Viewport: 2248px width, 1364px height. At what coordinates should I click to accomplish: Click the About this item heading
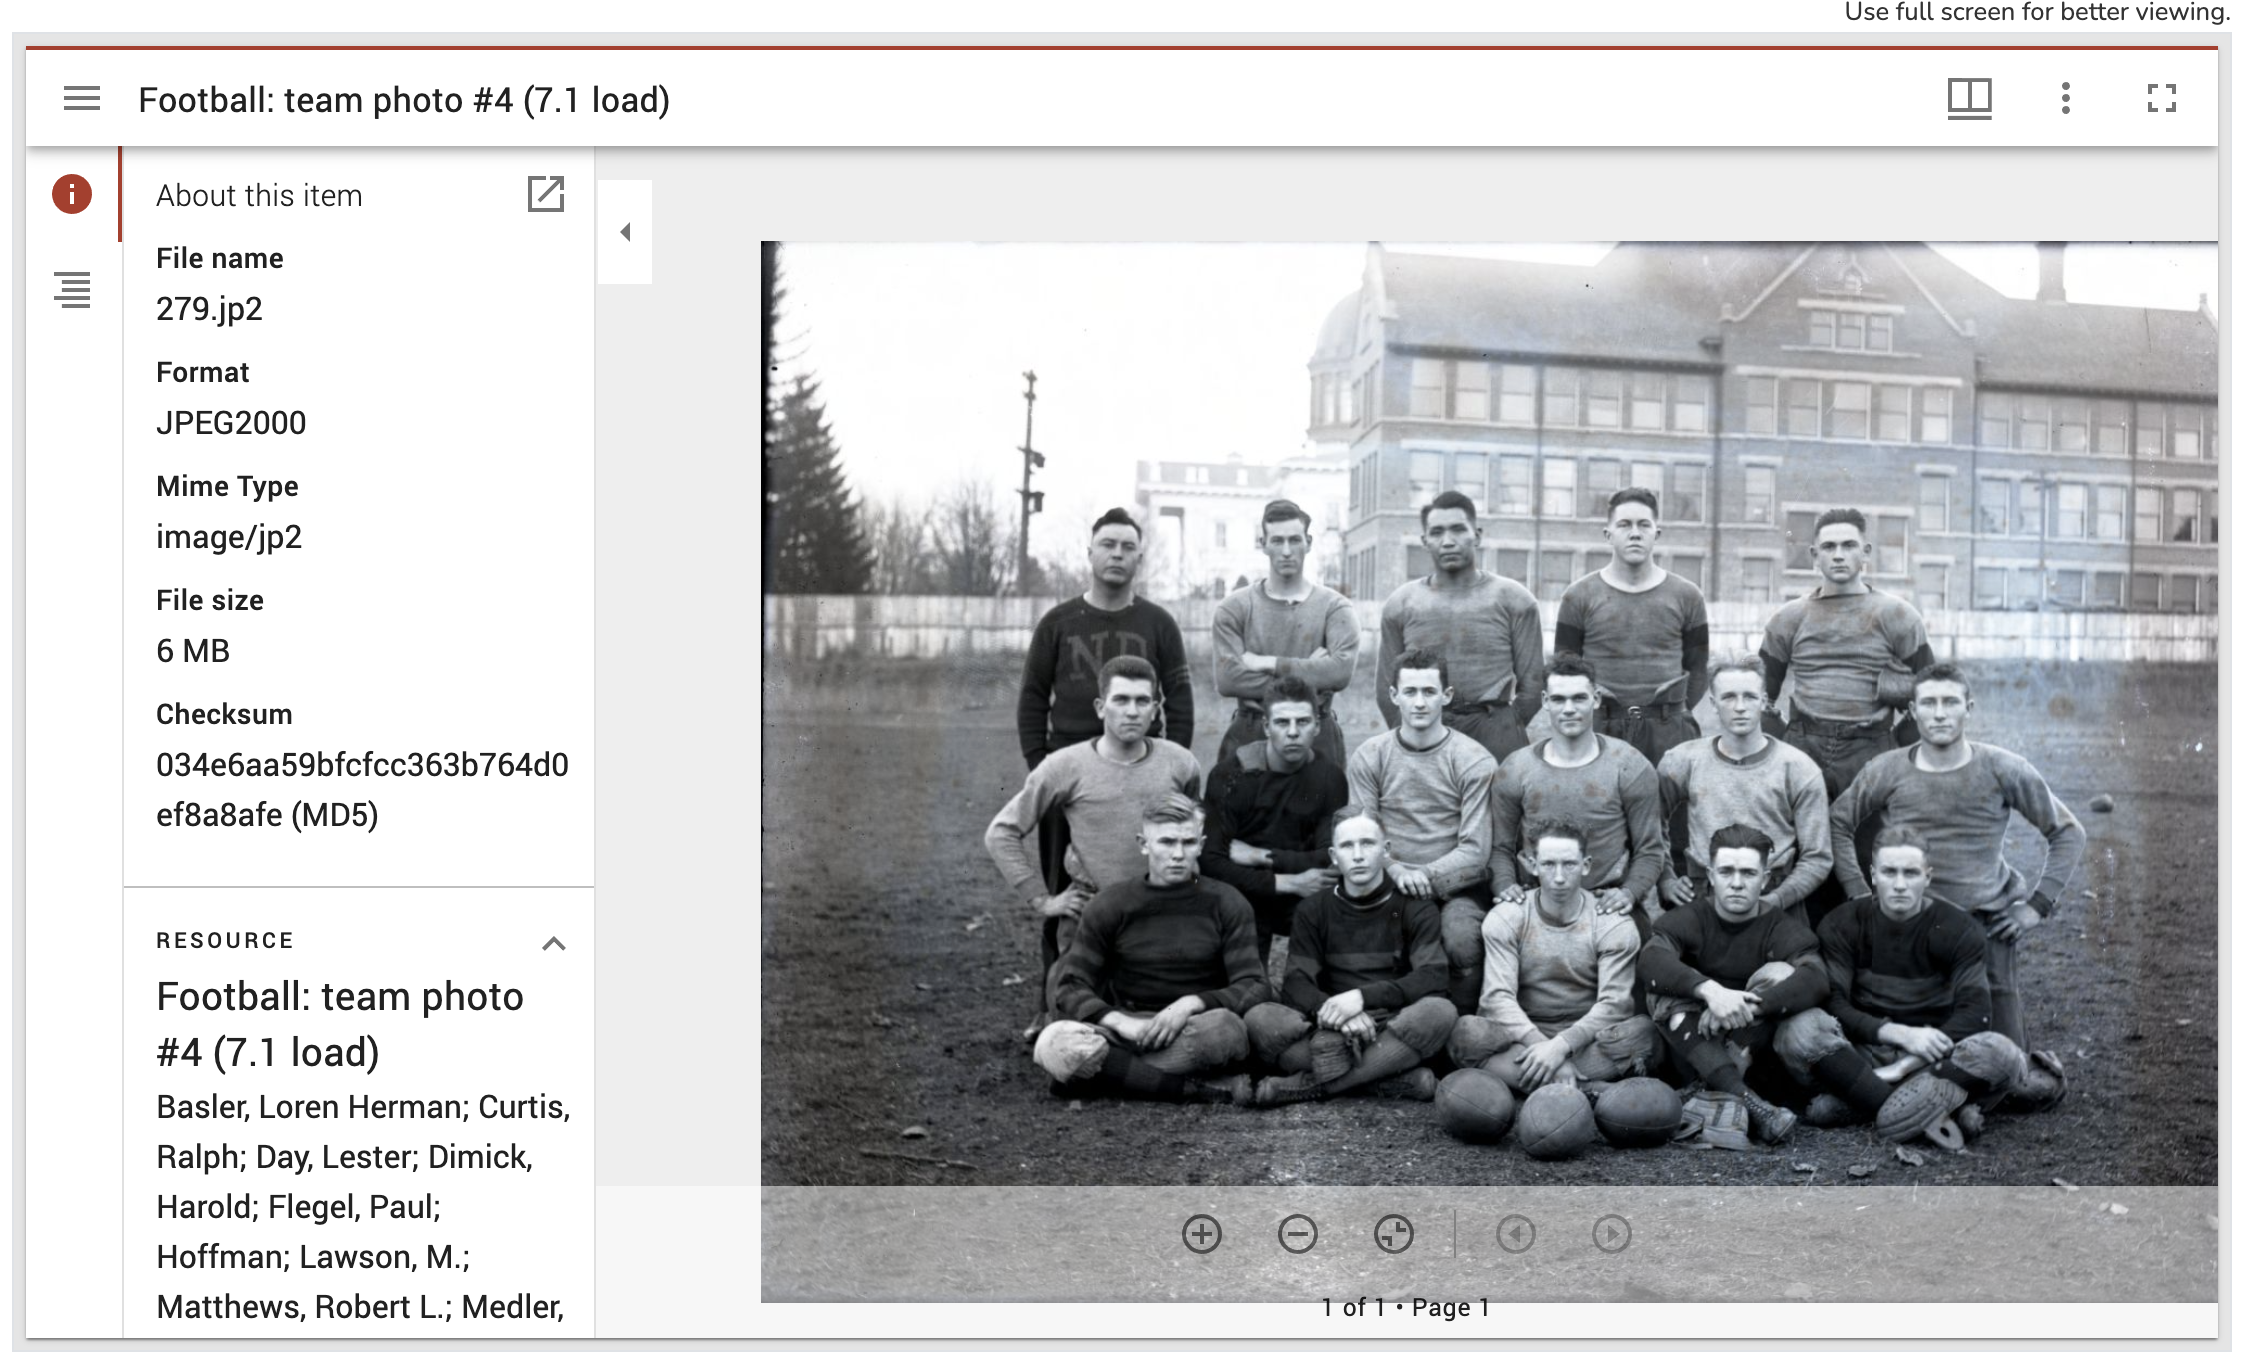pyautogui.click(x=259, y=195)
